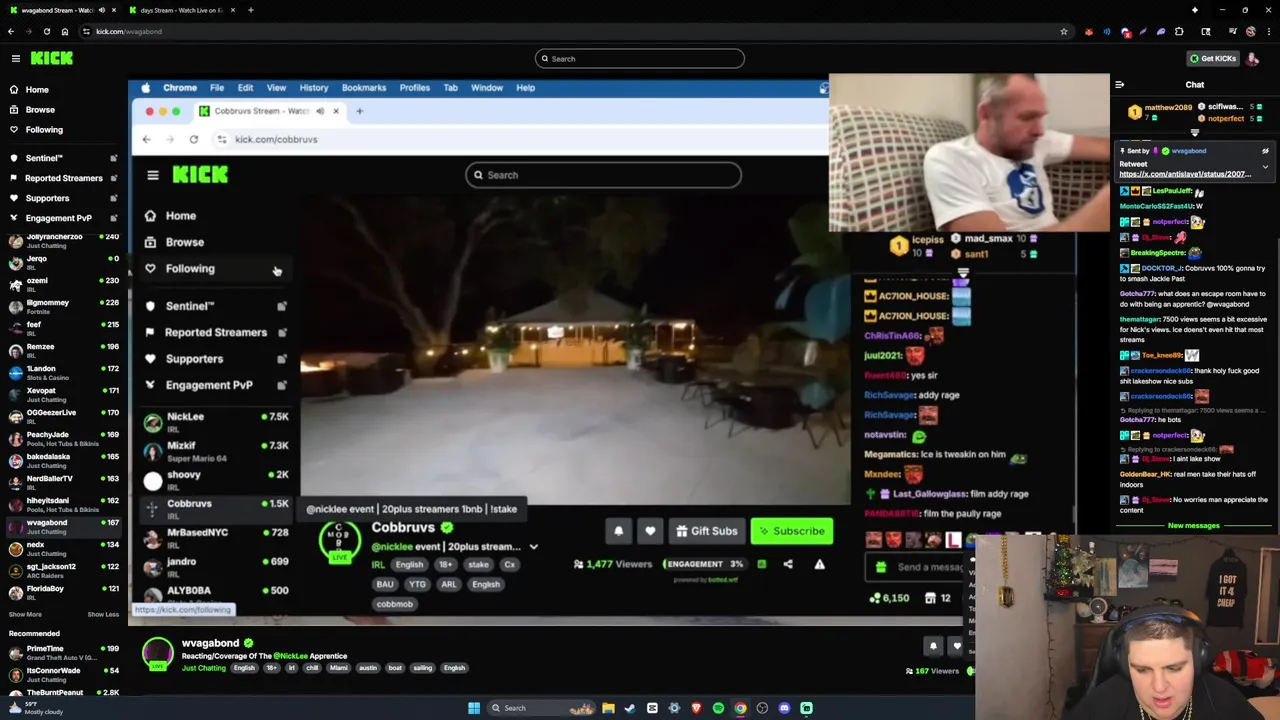1280x720 pixels.
Task: Expand the pinned Retweet message chevron
Action: [x=1265, y=167]
